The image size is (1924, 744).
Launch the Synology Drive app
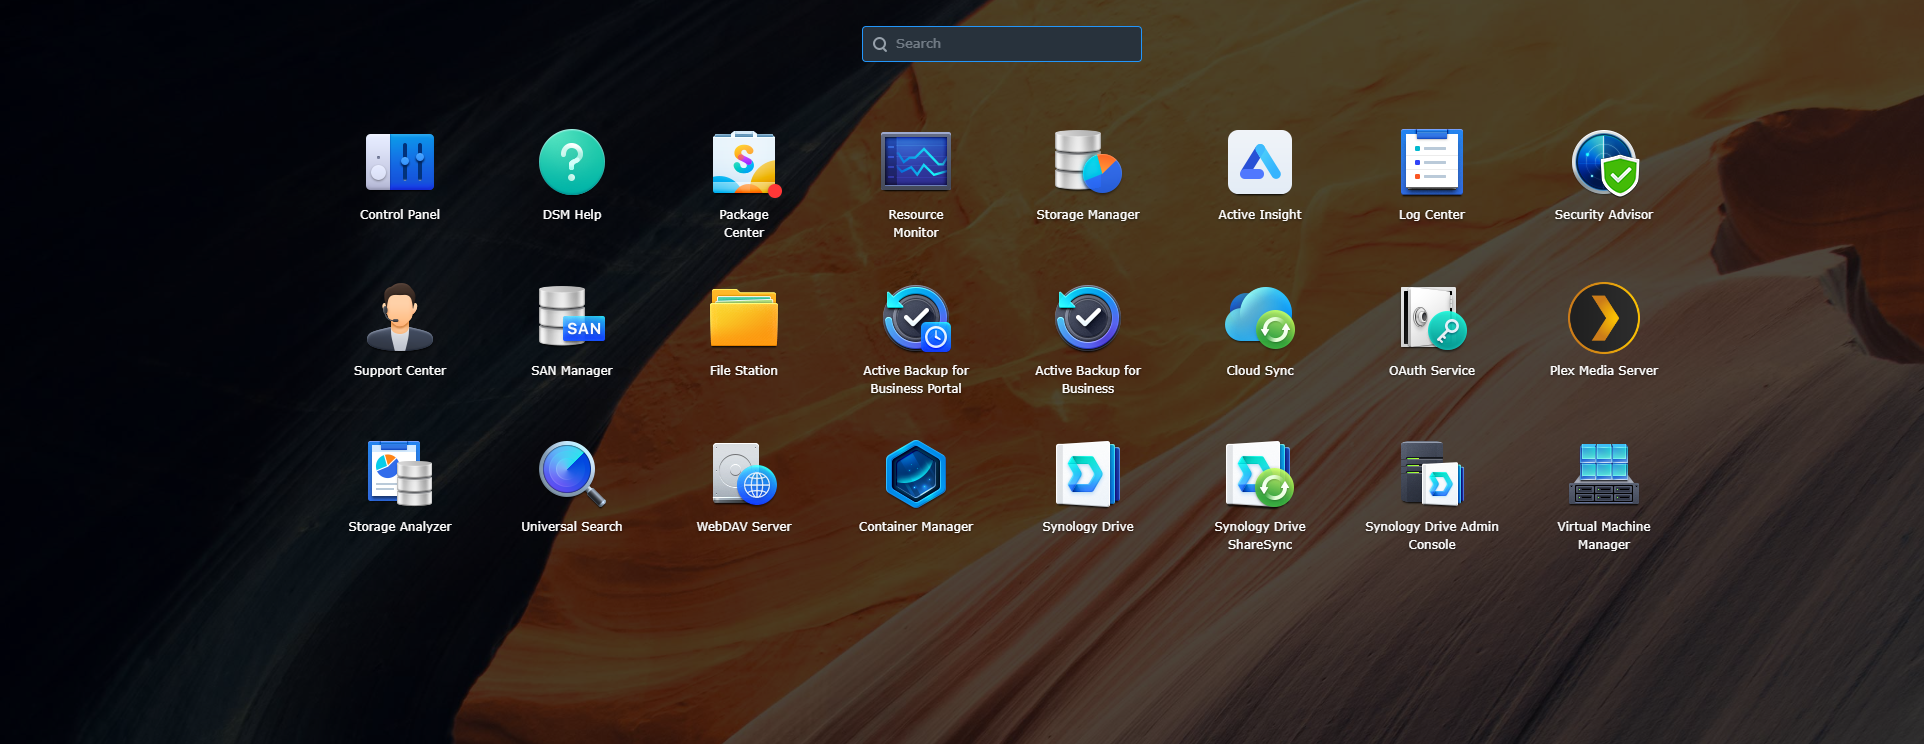(1088, 474)
